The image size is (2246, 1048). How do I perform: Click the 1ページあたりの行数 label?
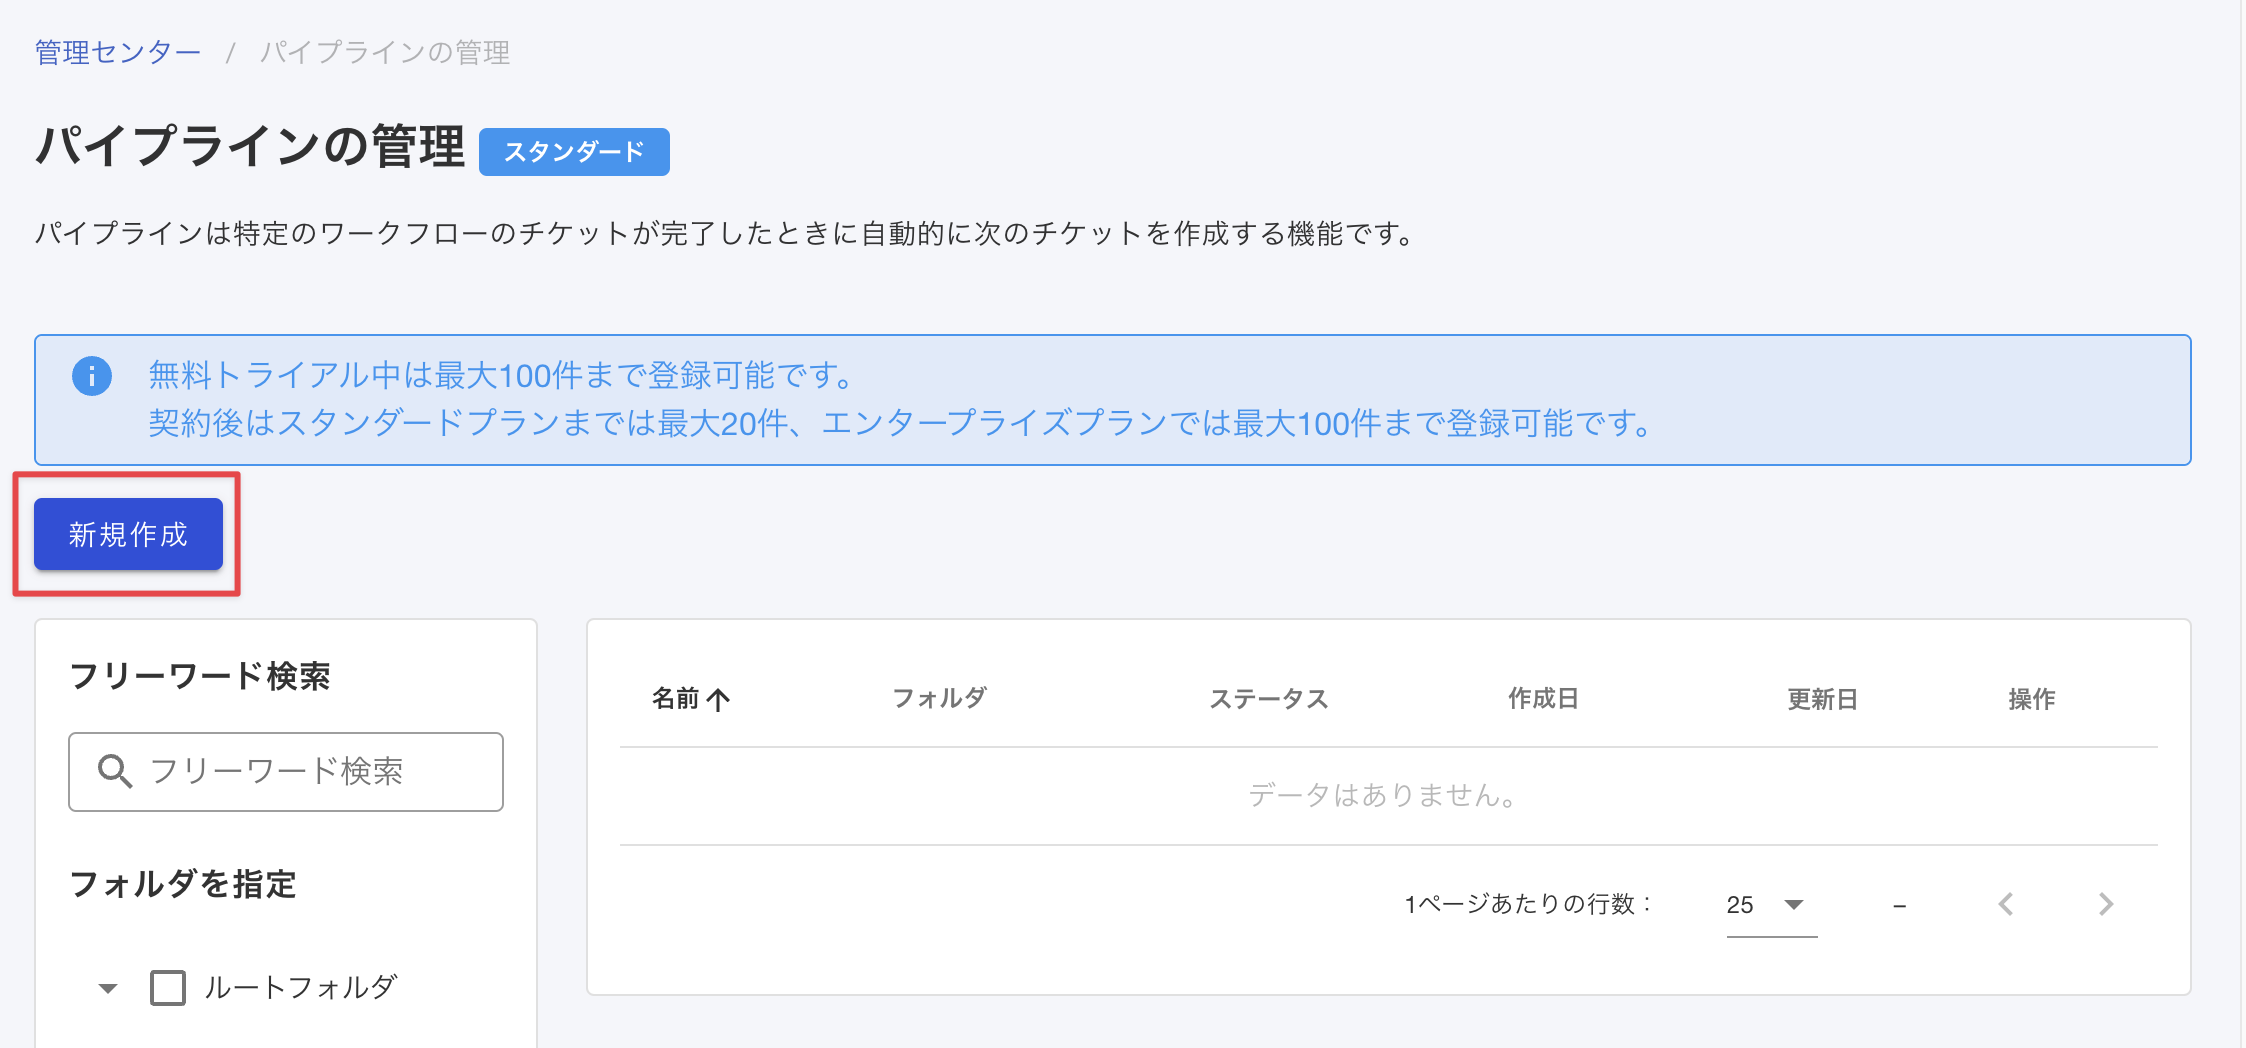coord(1528,904)
